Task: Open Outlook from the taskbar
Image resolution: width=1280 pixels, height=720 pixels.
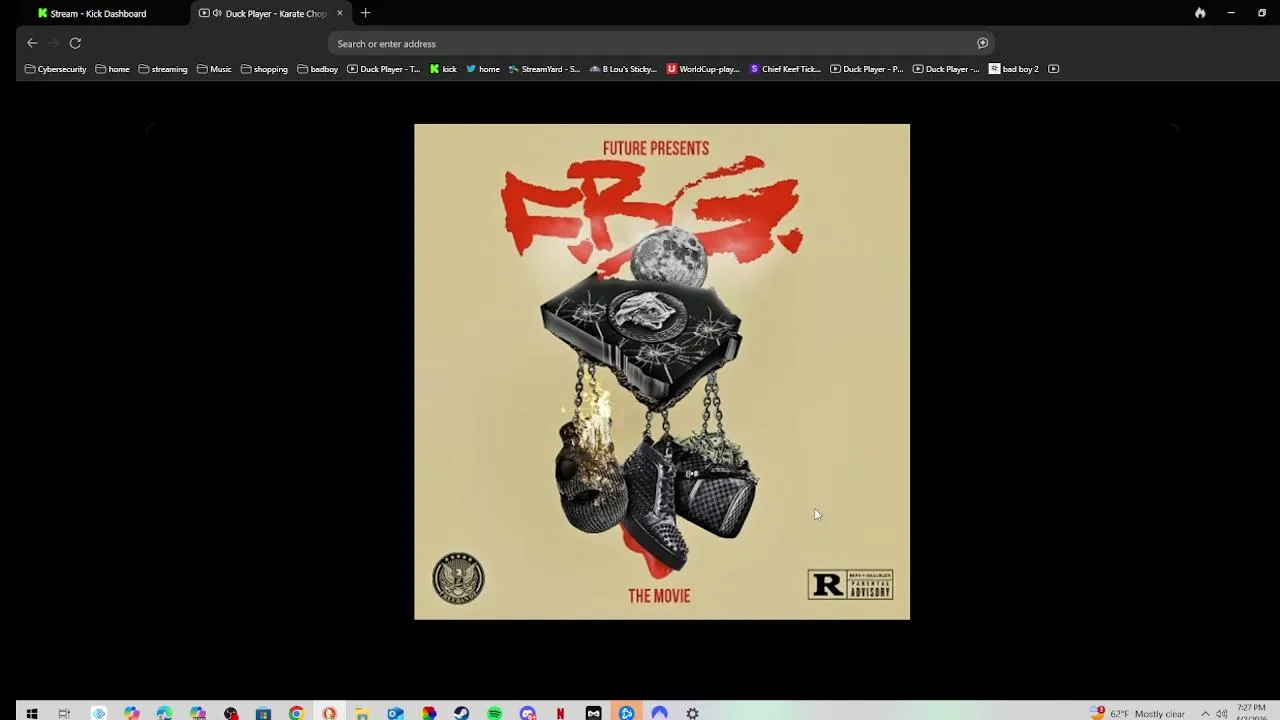Action: point(395,713)
